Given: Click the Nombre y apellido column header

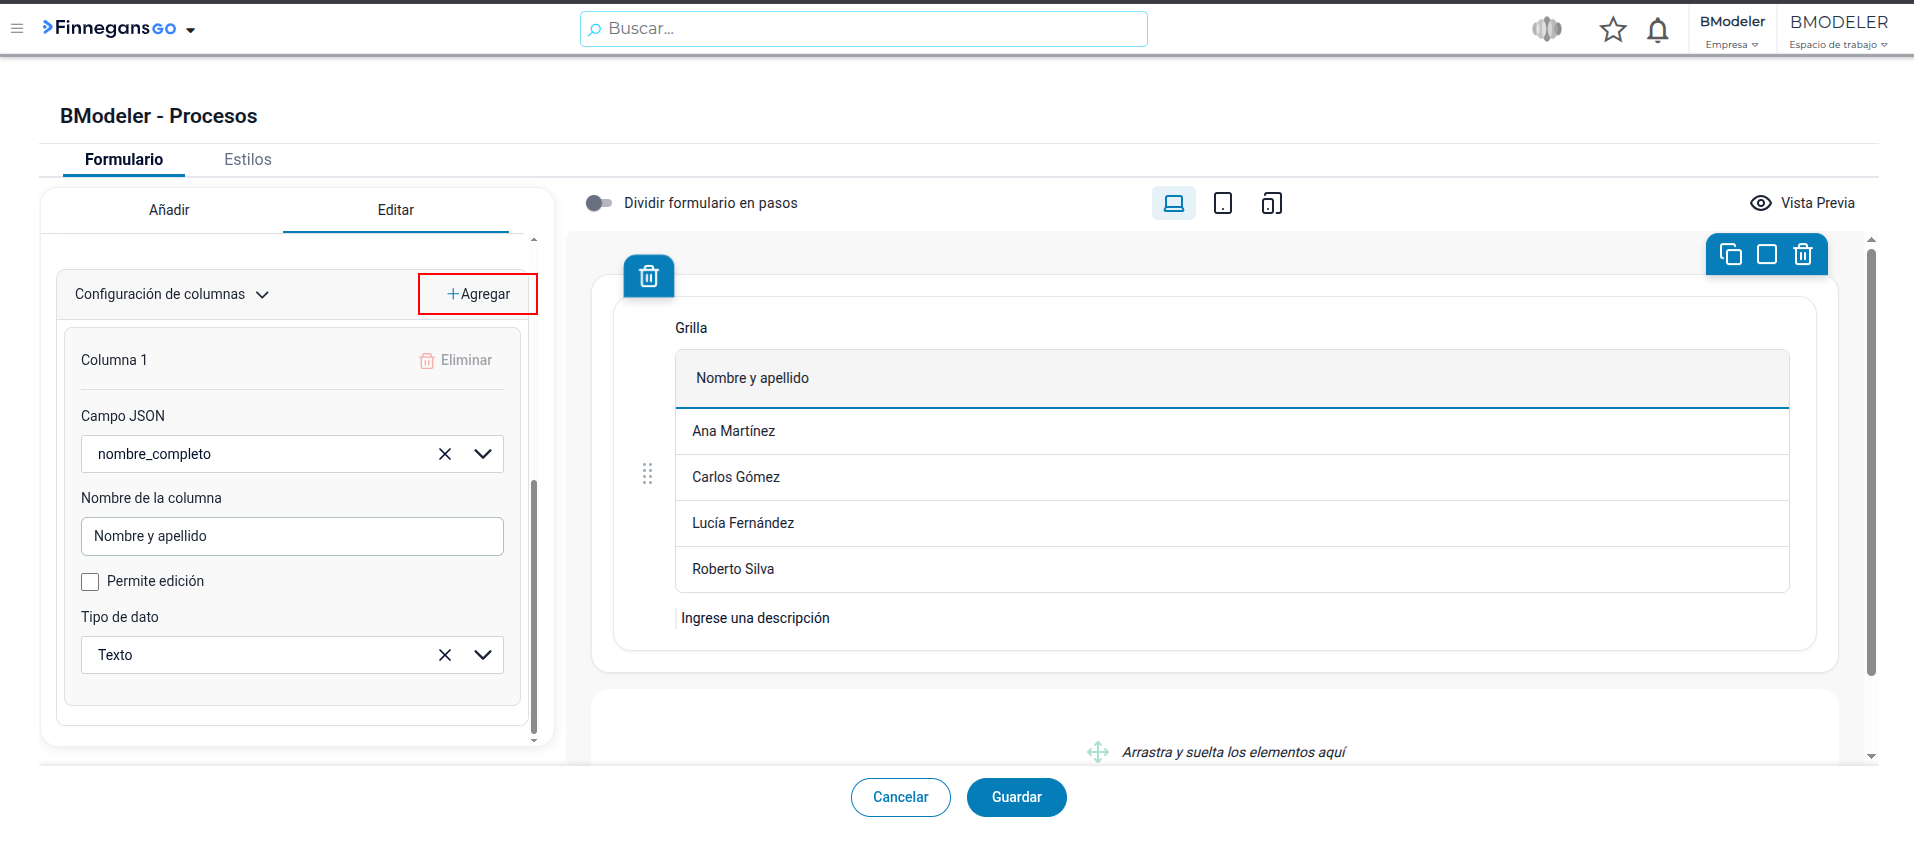Looking at the screenshot, I should coord(1232,378).
